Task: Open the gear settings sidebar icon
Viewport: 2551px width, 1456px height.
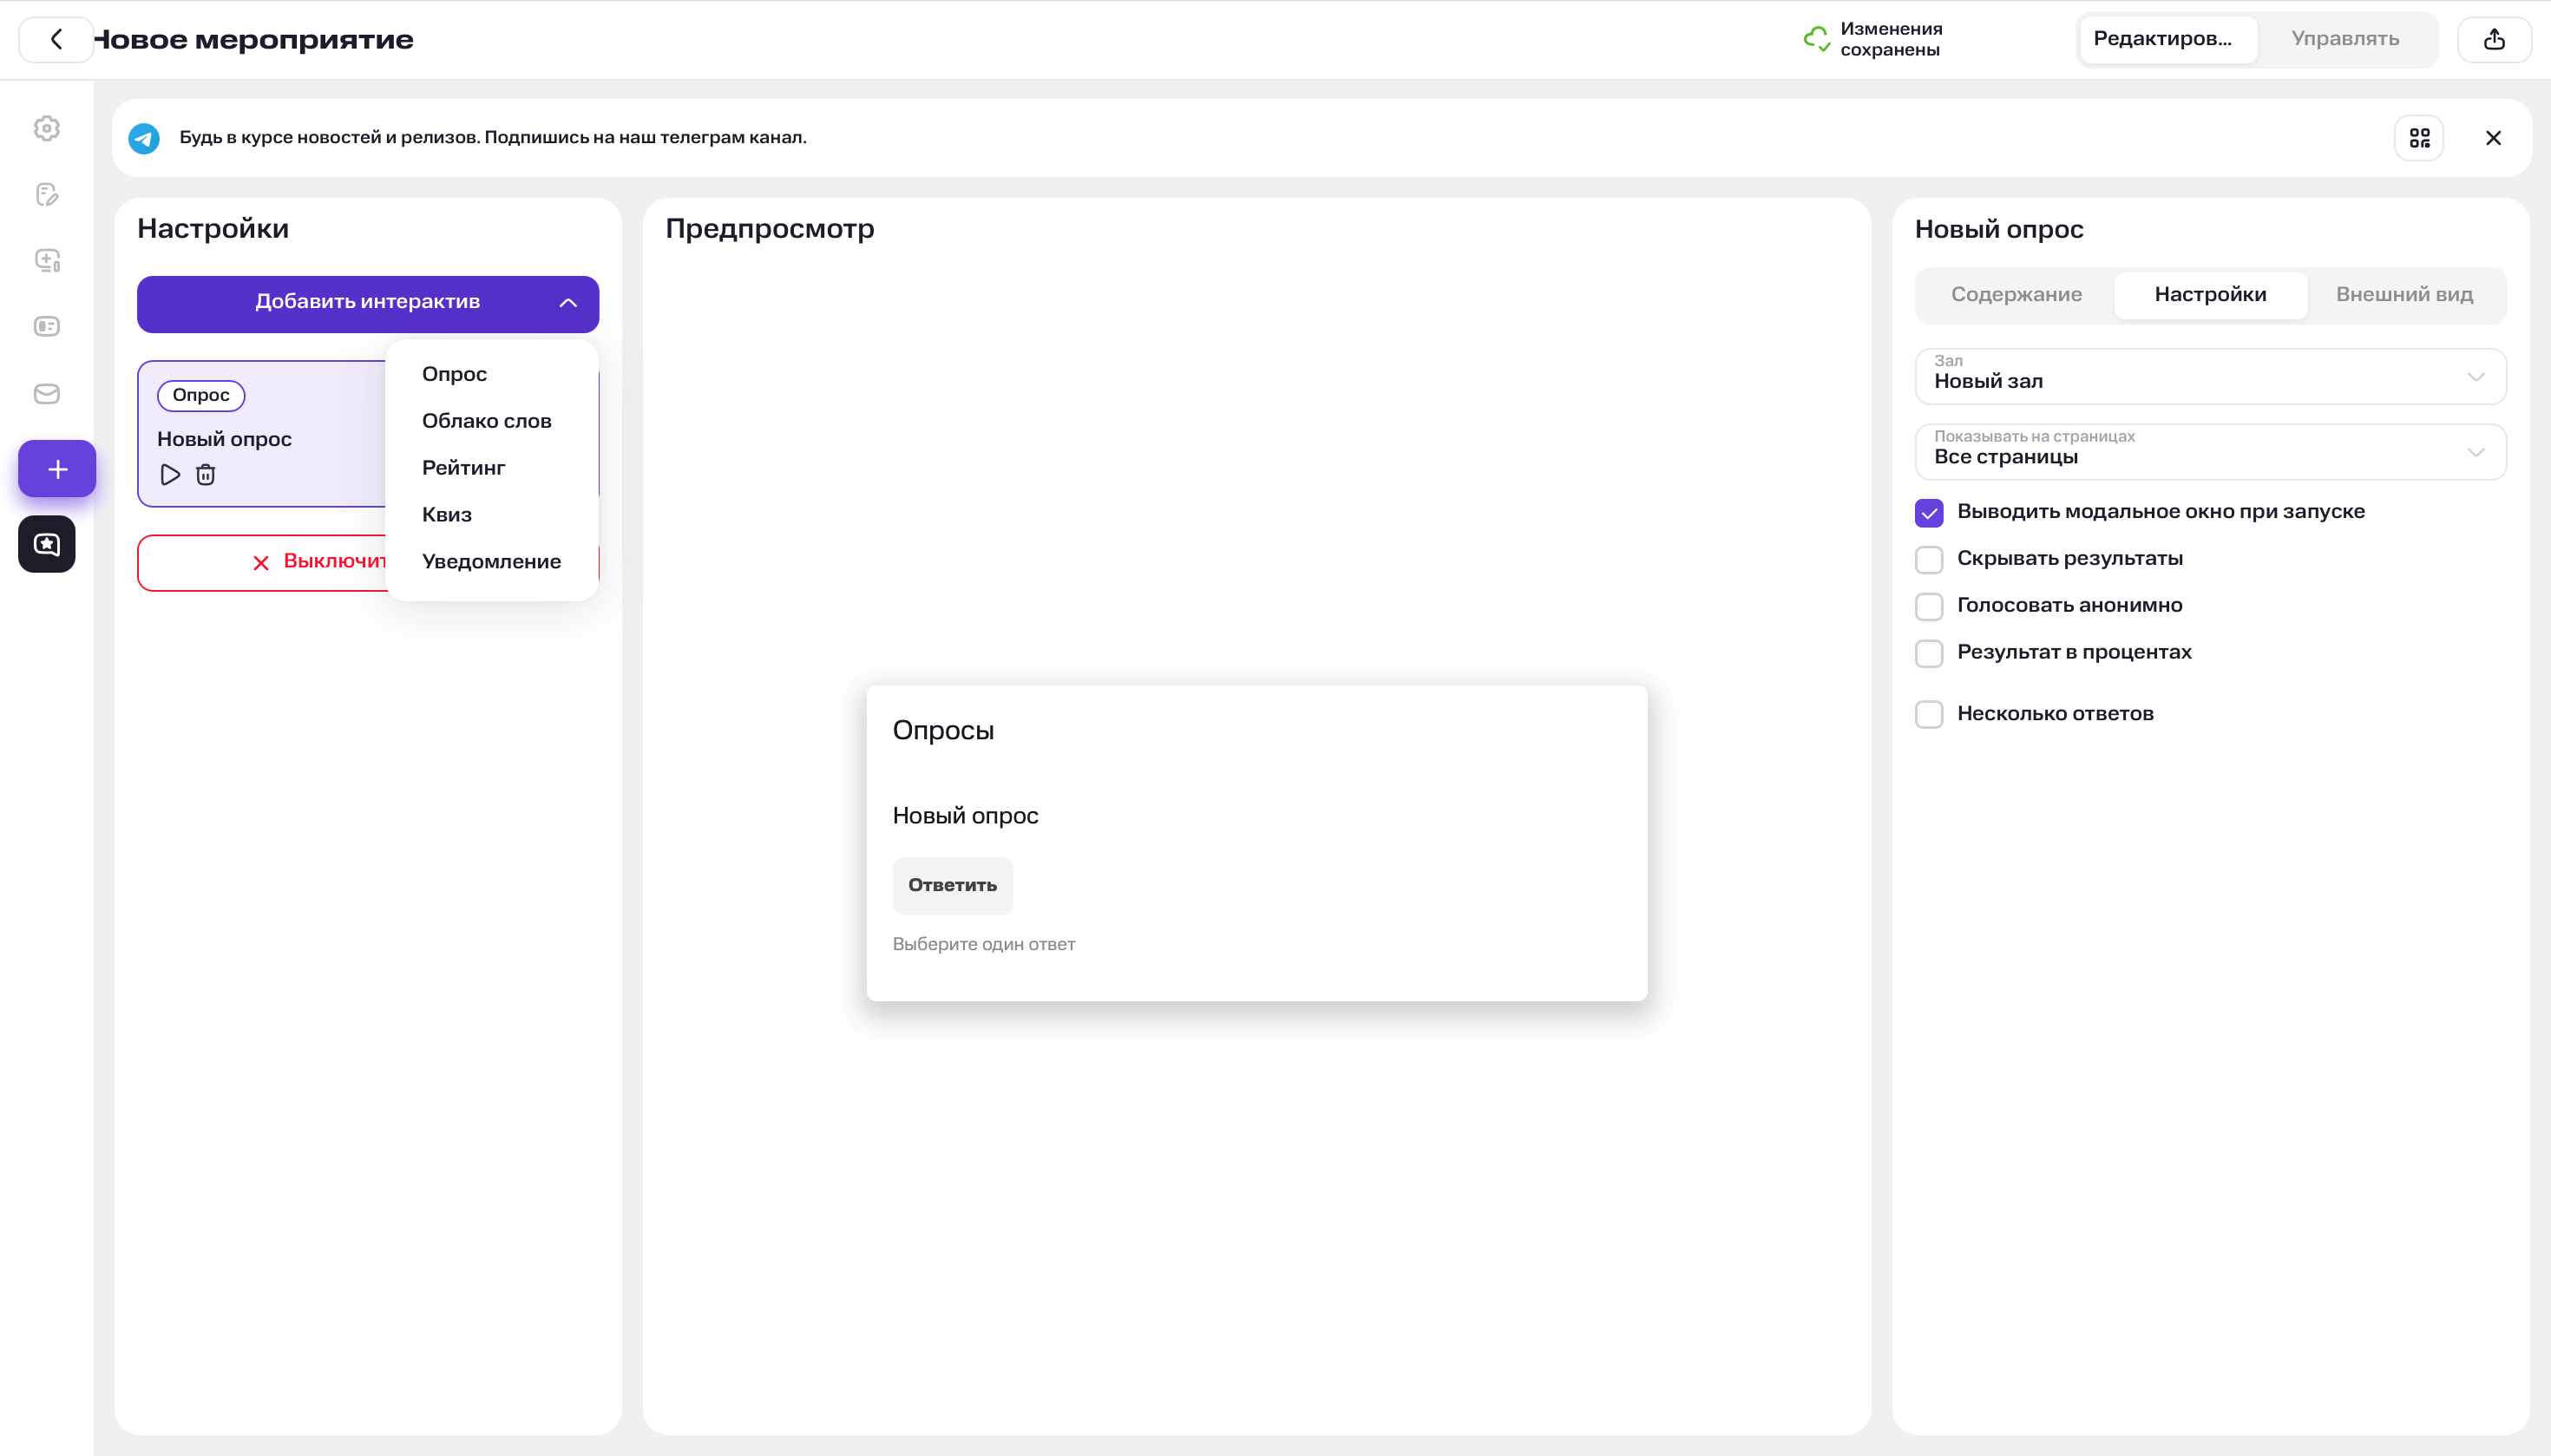Action: 47,128
